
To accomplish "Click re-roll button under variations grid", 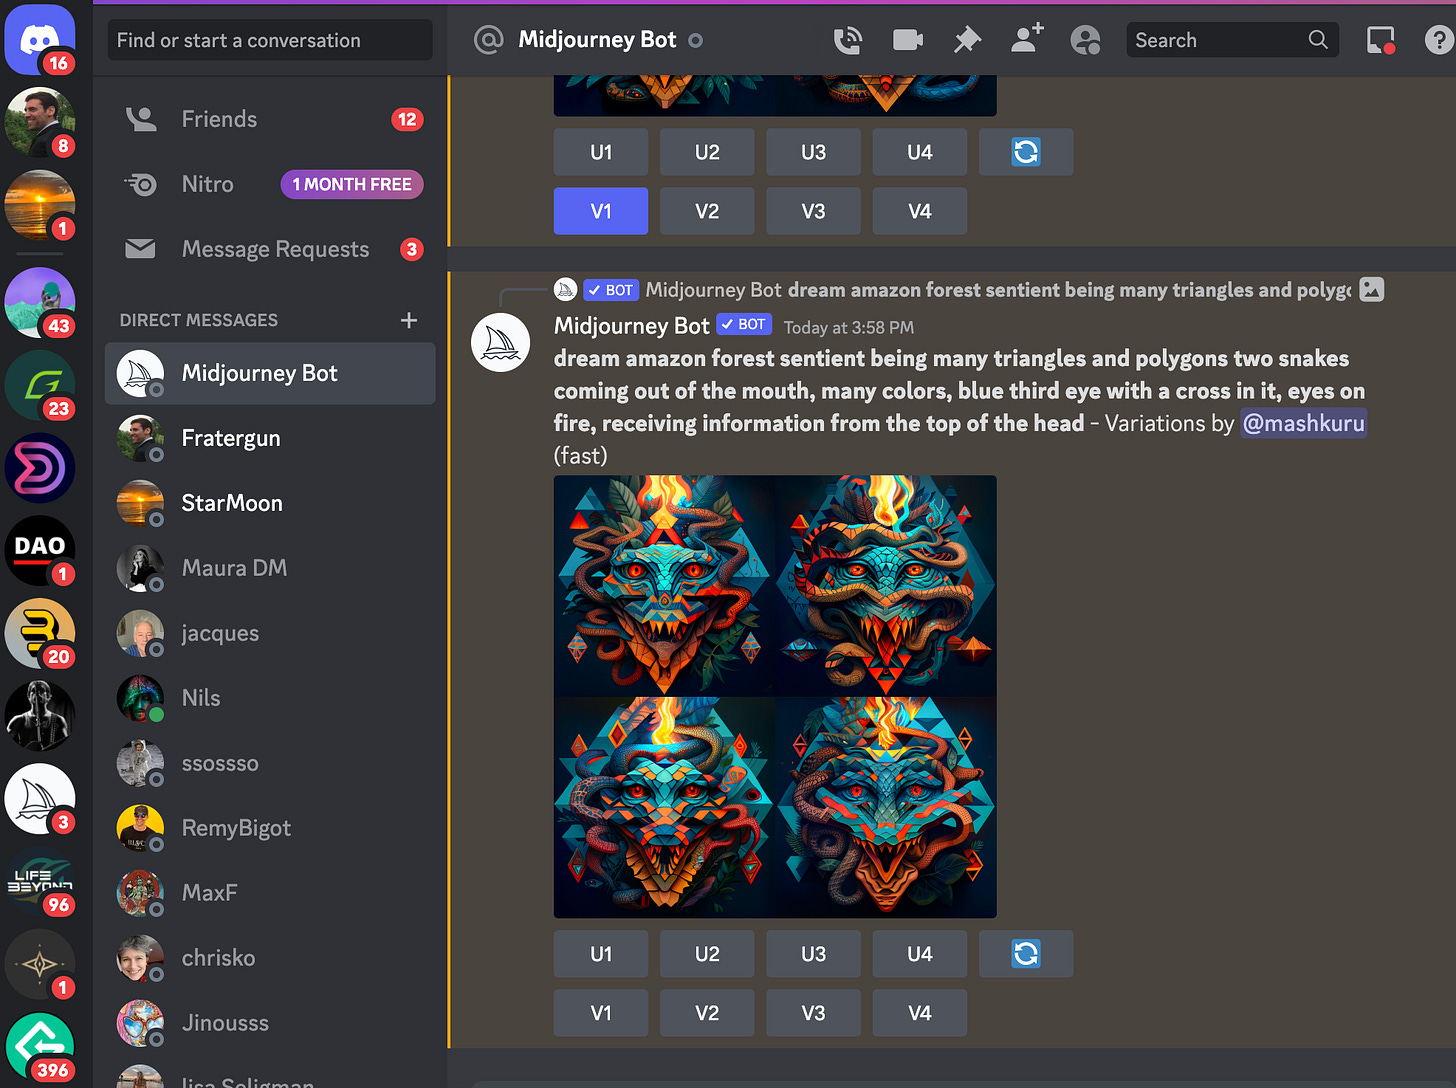I will pyautogui.click(x=1026, y=954).
